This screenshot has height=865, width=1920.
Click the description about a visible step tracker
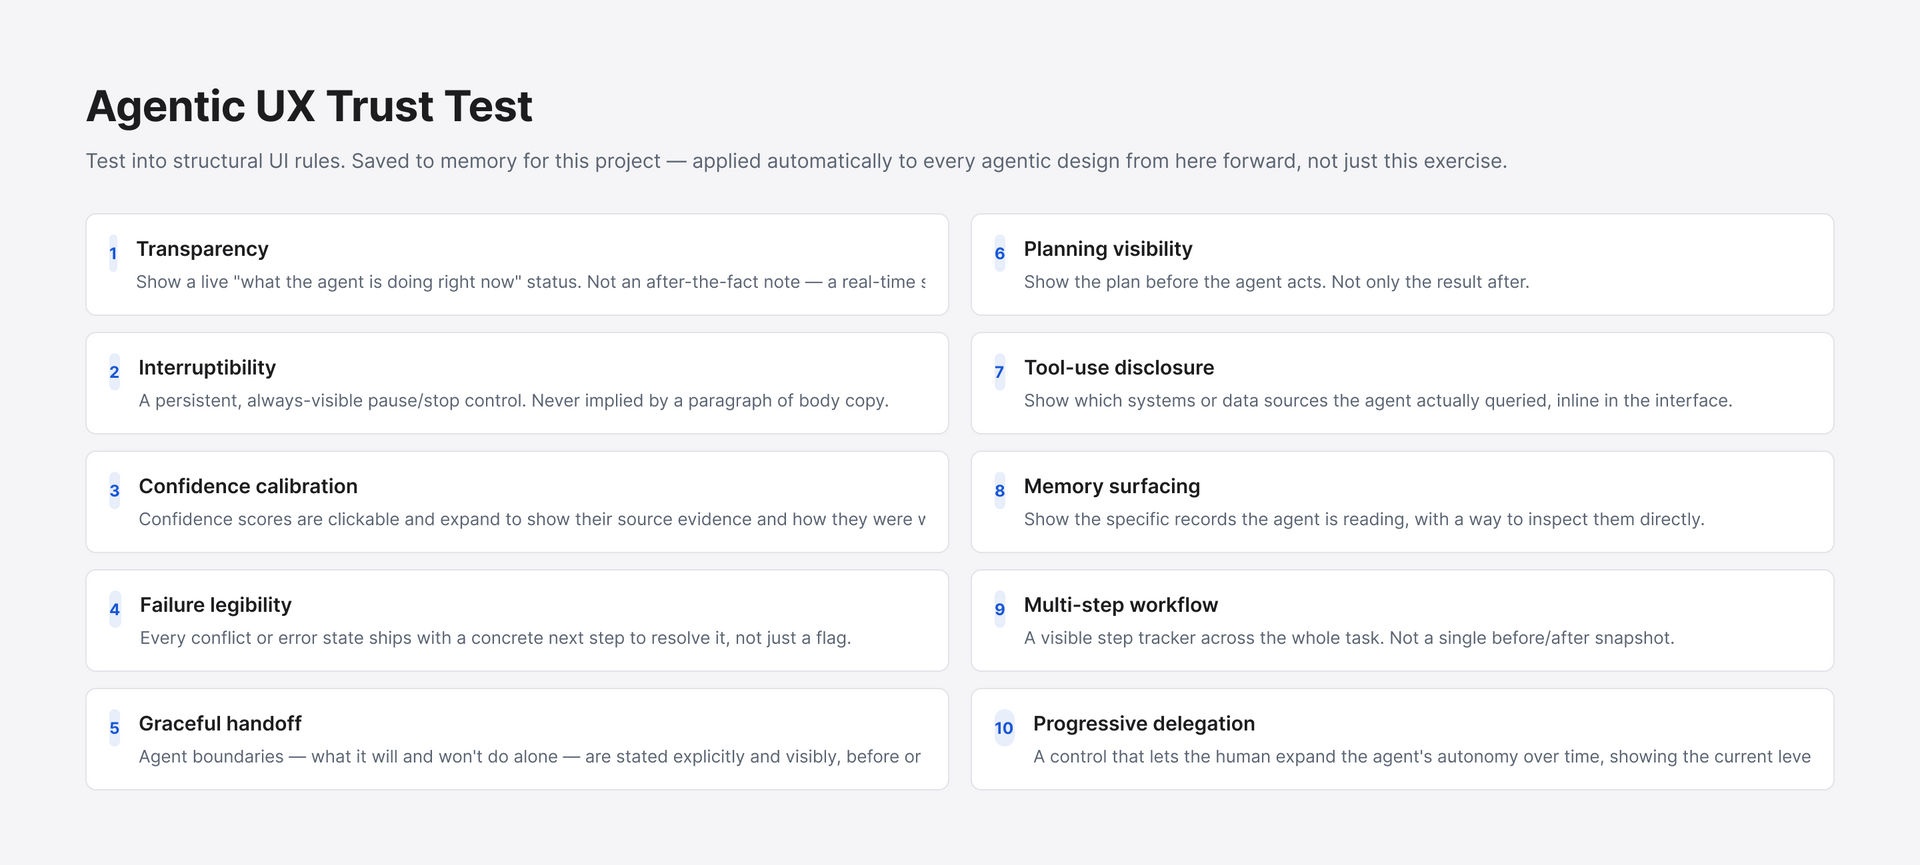[1349, 638]
